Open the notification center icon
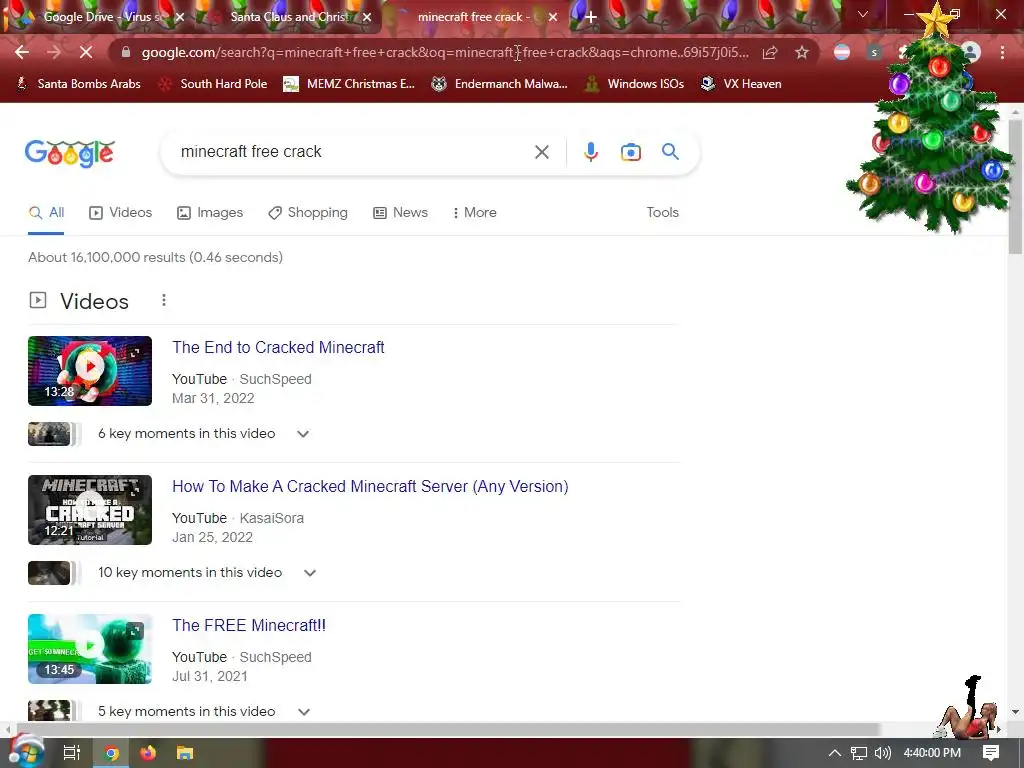 tap(991, 753)
